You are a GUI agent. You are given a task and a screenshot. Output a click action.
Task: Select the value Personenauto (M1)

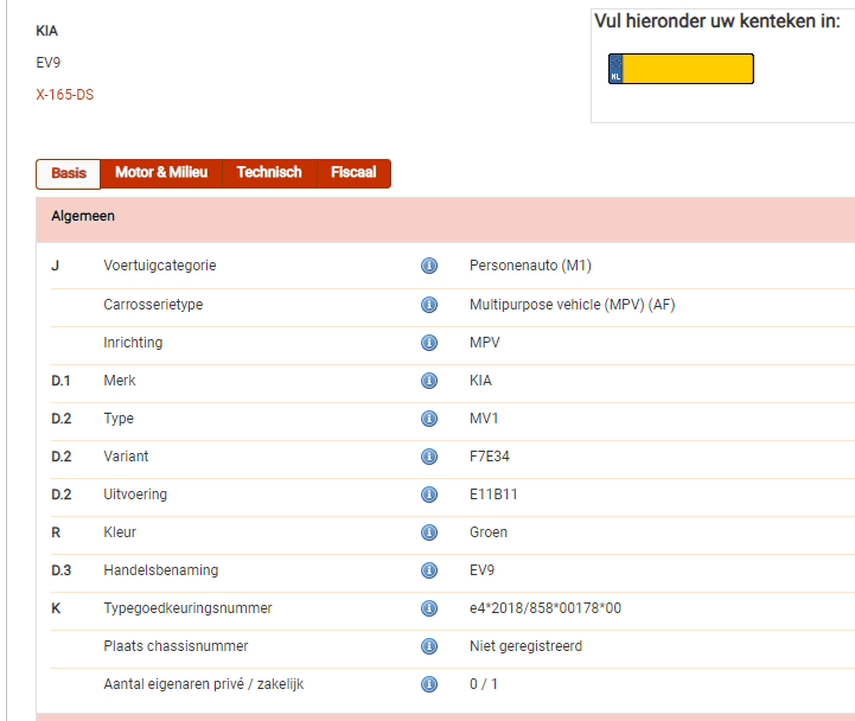531,266
